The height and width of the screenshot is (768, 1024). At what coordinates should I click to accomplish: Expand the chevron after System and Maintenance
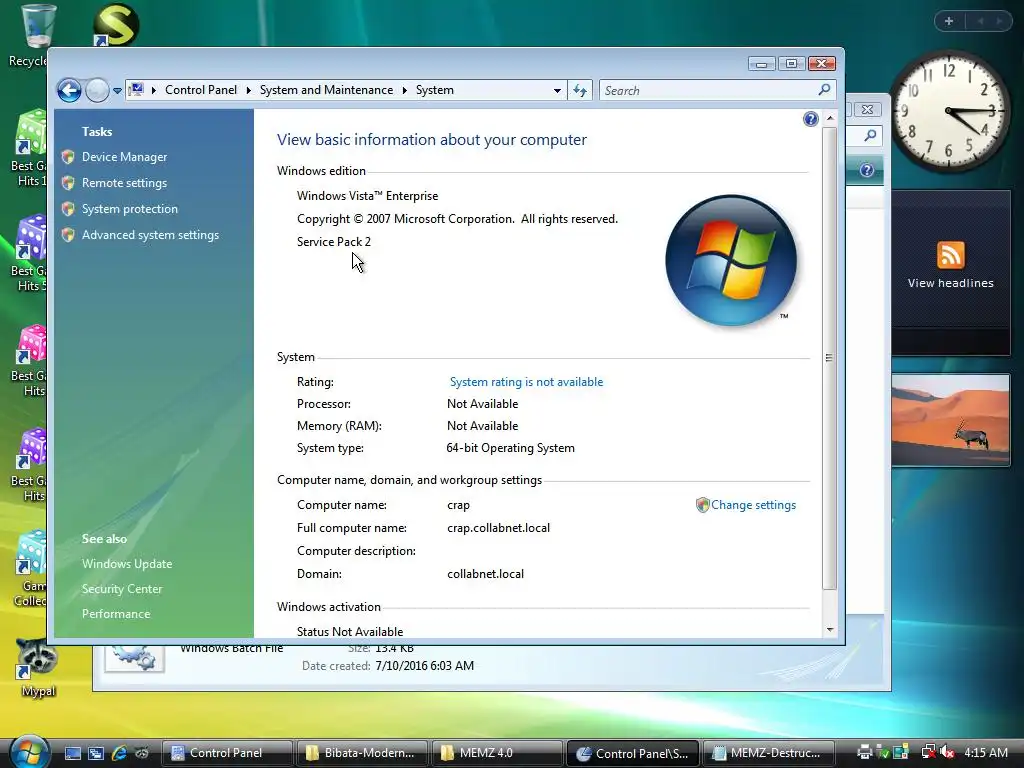pyautogui.click(x=404, y=90)
